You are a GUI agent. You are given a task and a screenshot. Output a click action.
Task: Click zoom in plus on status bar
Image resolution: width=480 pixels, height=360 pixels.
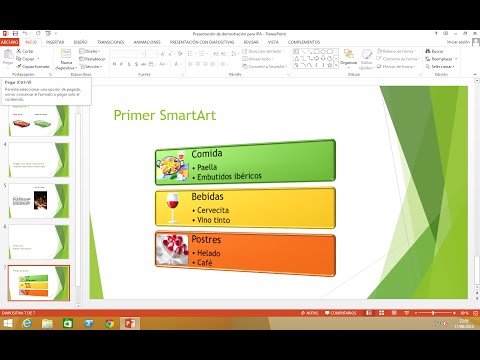tap(454, 313)
